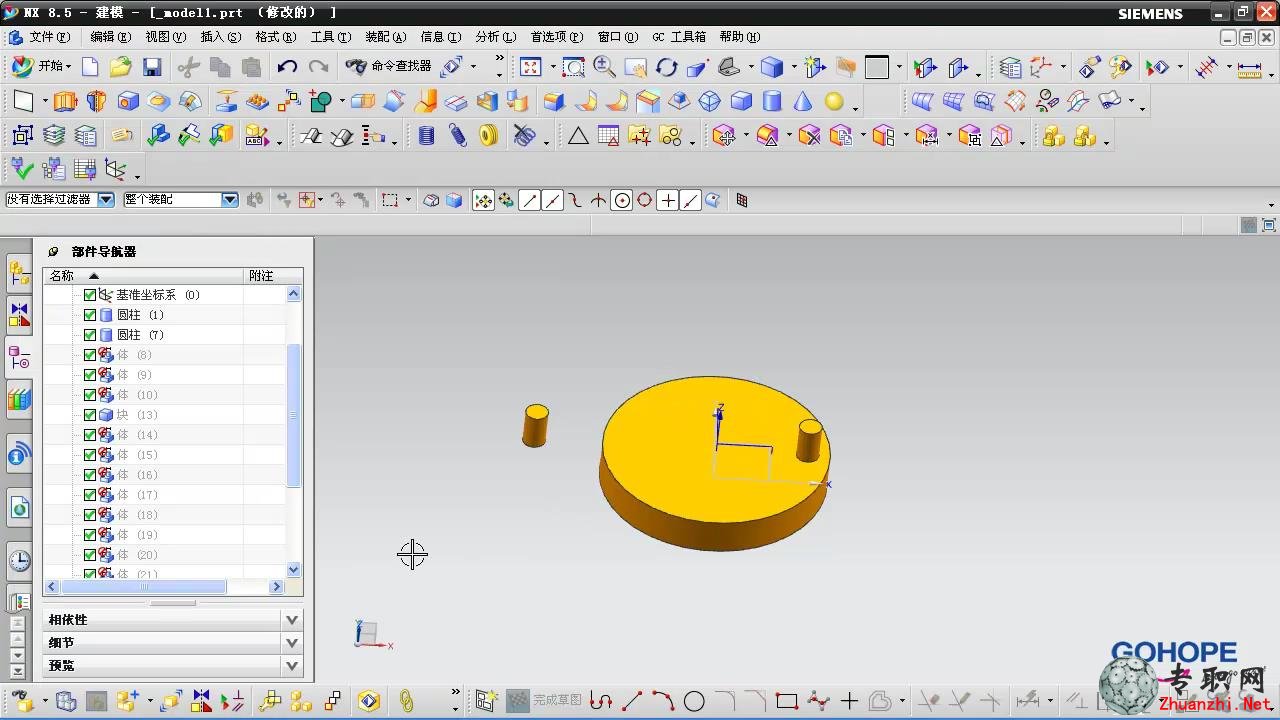Select the Cone primitive tool
Image resolution: width=1280 pixels, height=720 pixels.
coord(803,101)
